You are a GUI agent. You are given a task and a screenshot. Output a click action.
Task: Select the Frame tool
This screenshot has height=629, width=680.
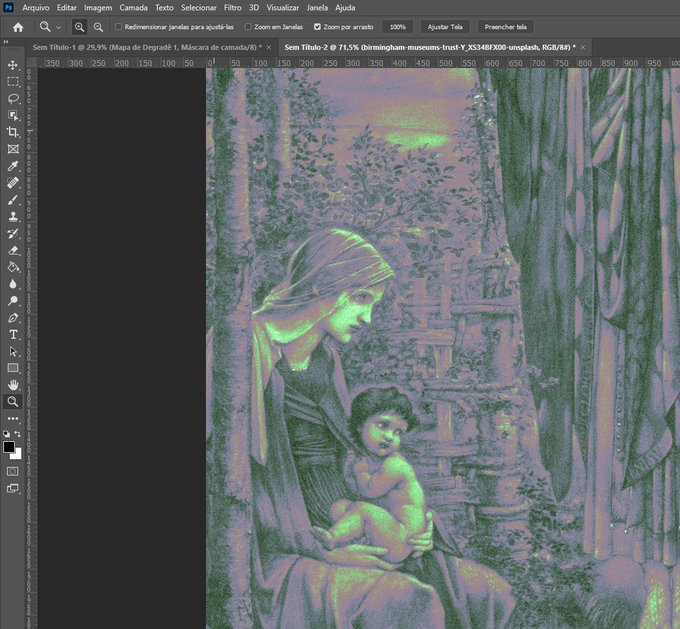13,149
